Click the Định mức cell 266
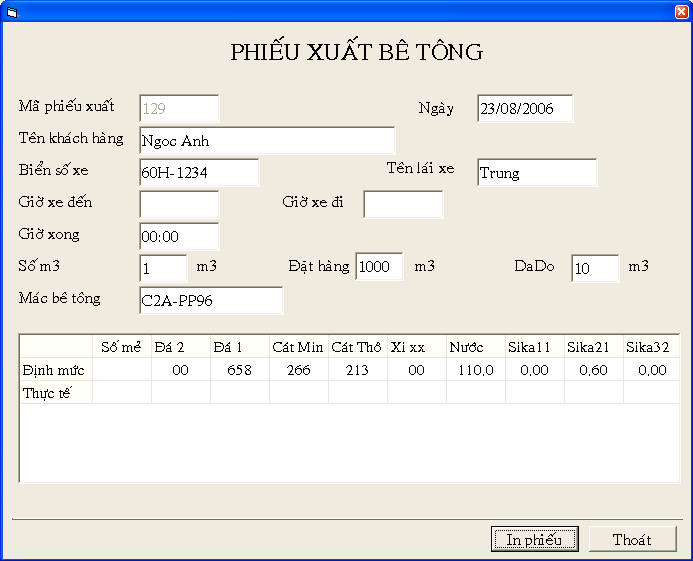The image size is (693, 561). (299, 370)
